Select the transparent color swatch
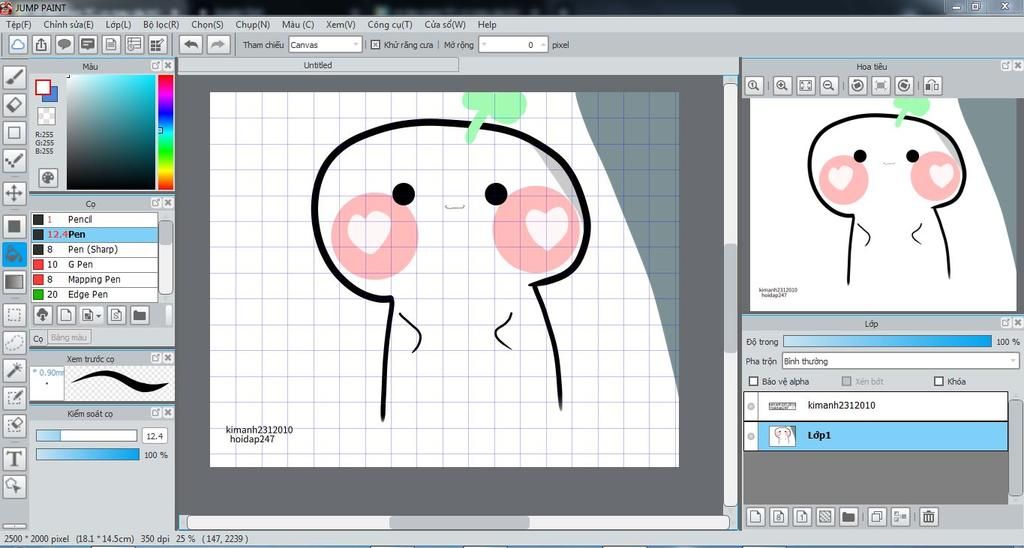 point(46,116)
